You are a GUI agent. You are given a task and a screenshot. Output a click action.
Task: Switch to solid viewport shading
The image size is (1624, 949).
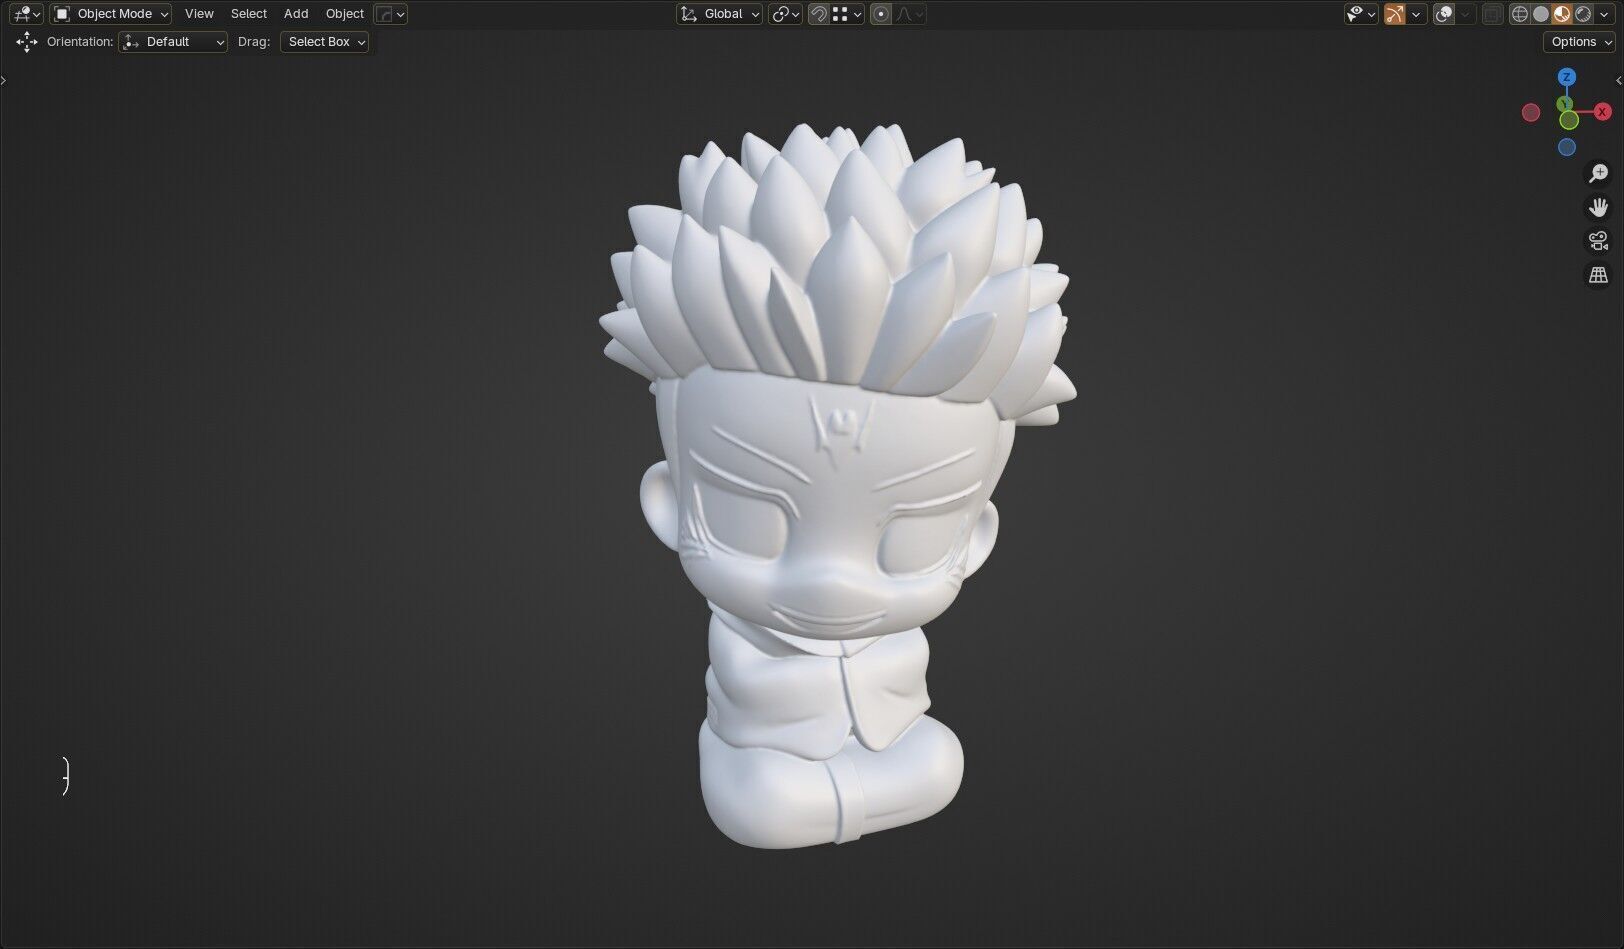(x=1541, y=14)
